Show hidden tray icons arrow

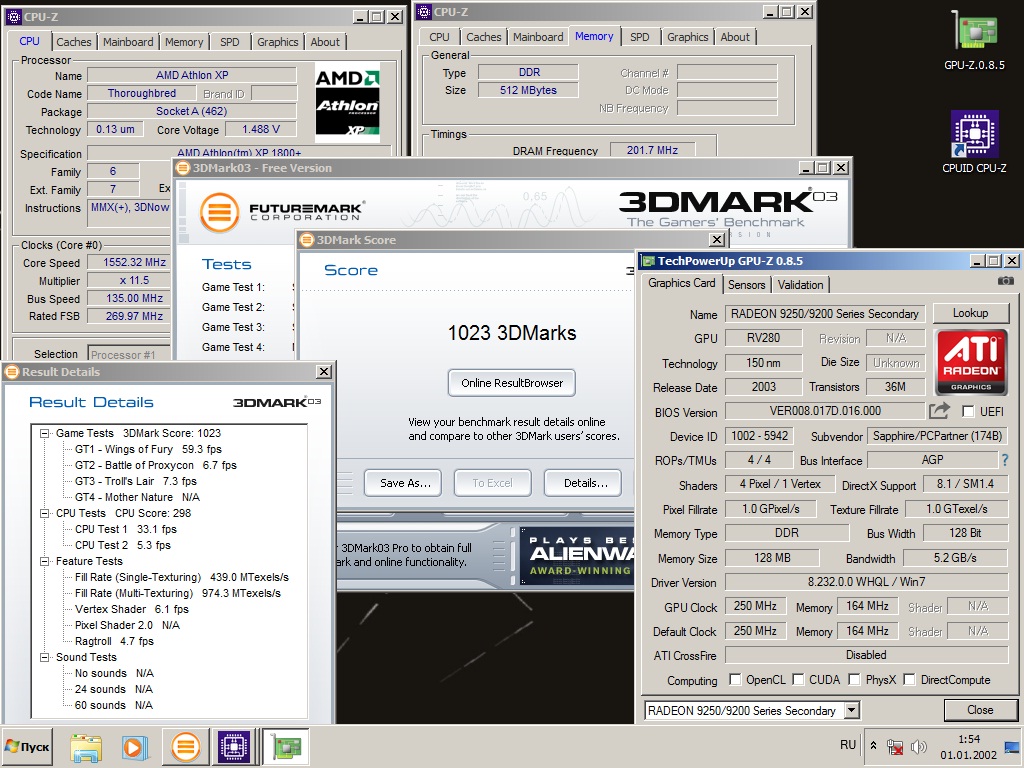pyautogui.click(x=873, y=745)
